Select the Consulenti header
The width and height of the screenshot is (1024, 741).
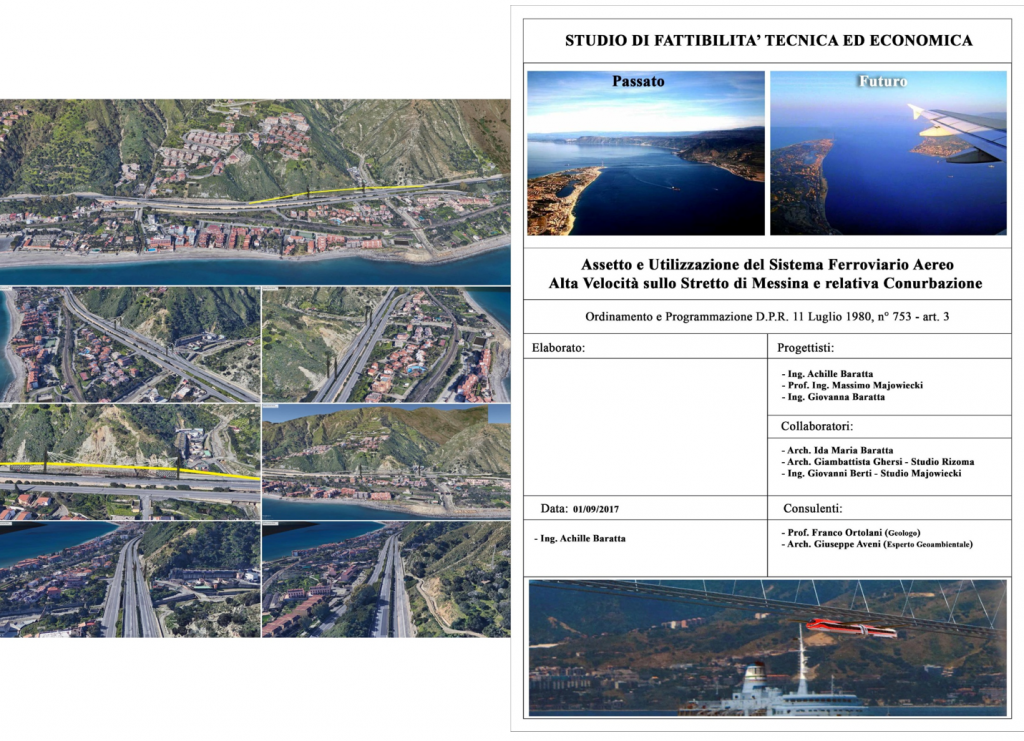pyautogui.click(x=815, y=508)
